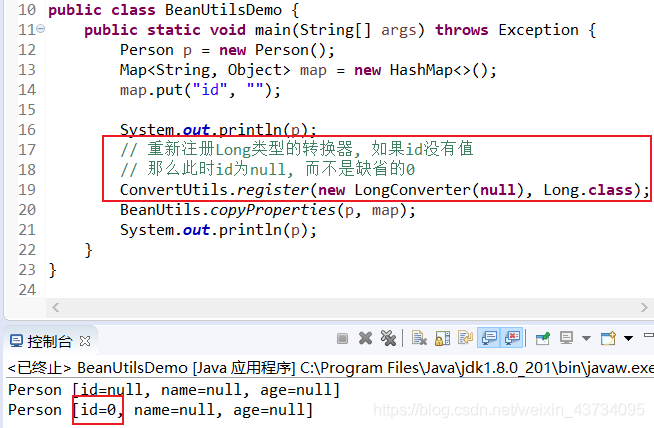Click the Terminate (stop) console button

(x=342, y=338)
